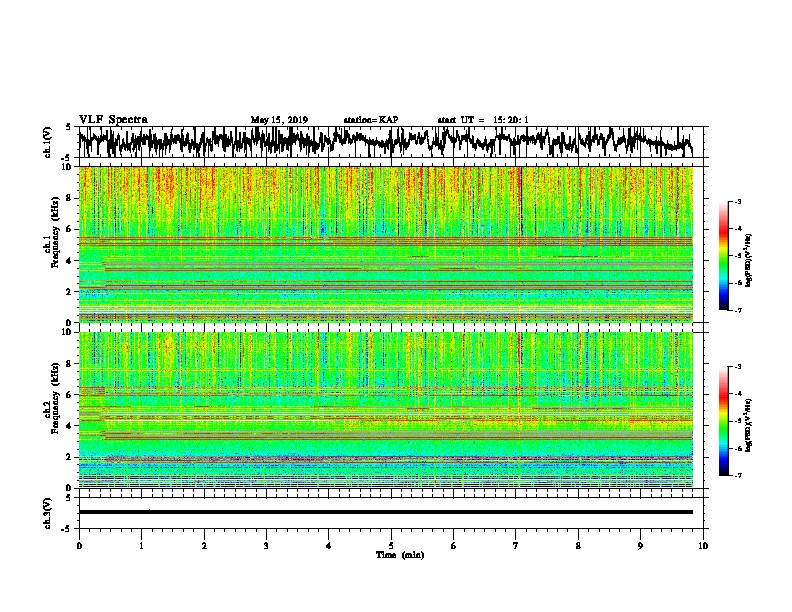
Task: Click the "station=KAP" header text
Action: pos(371,120)
